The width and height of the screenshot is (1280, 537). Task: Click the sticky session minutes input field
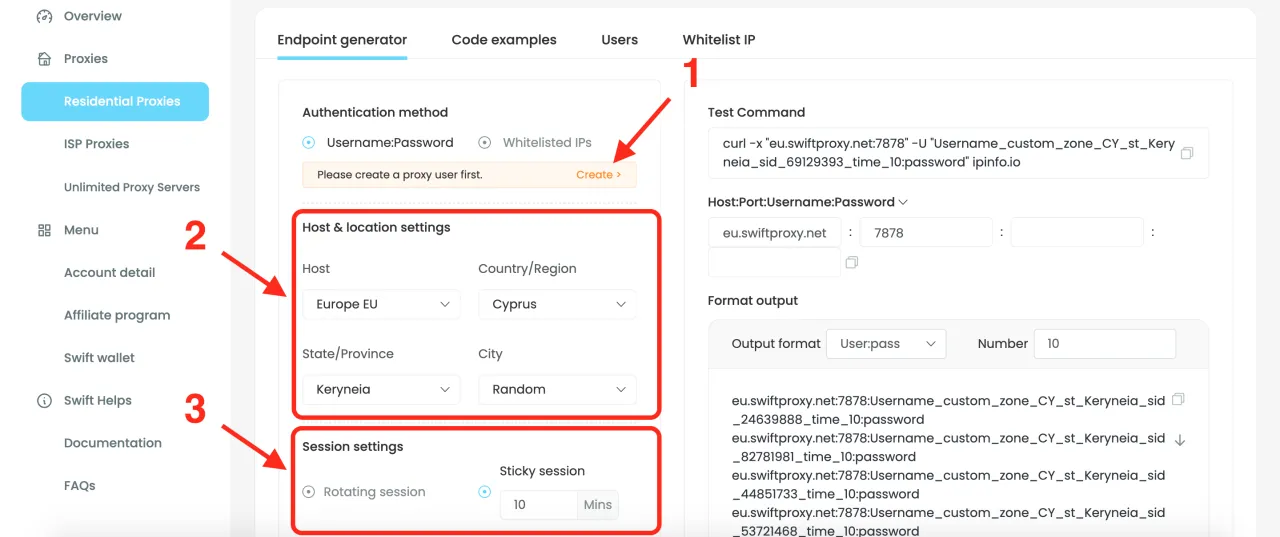pyautogui.click(x=538, y=505)
